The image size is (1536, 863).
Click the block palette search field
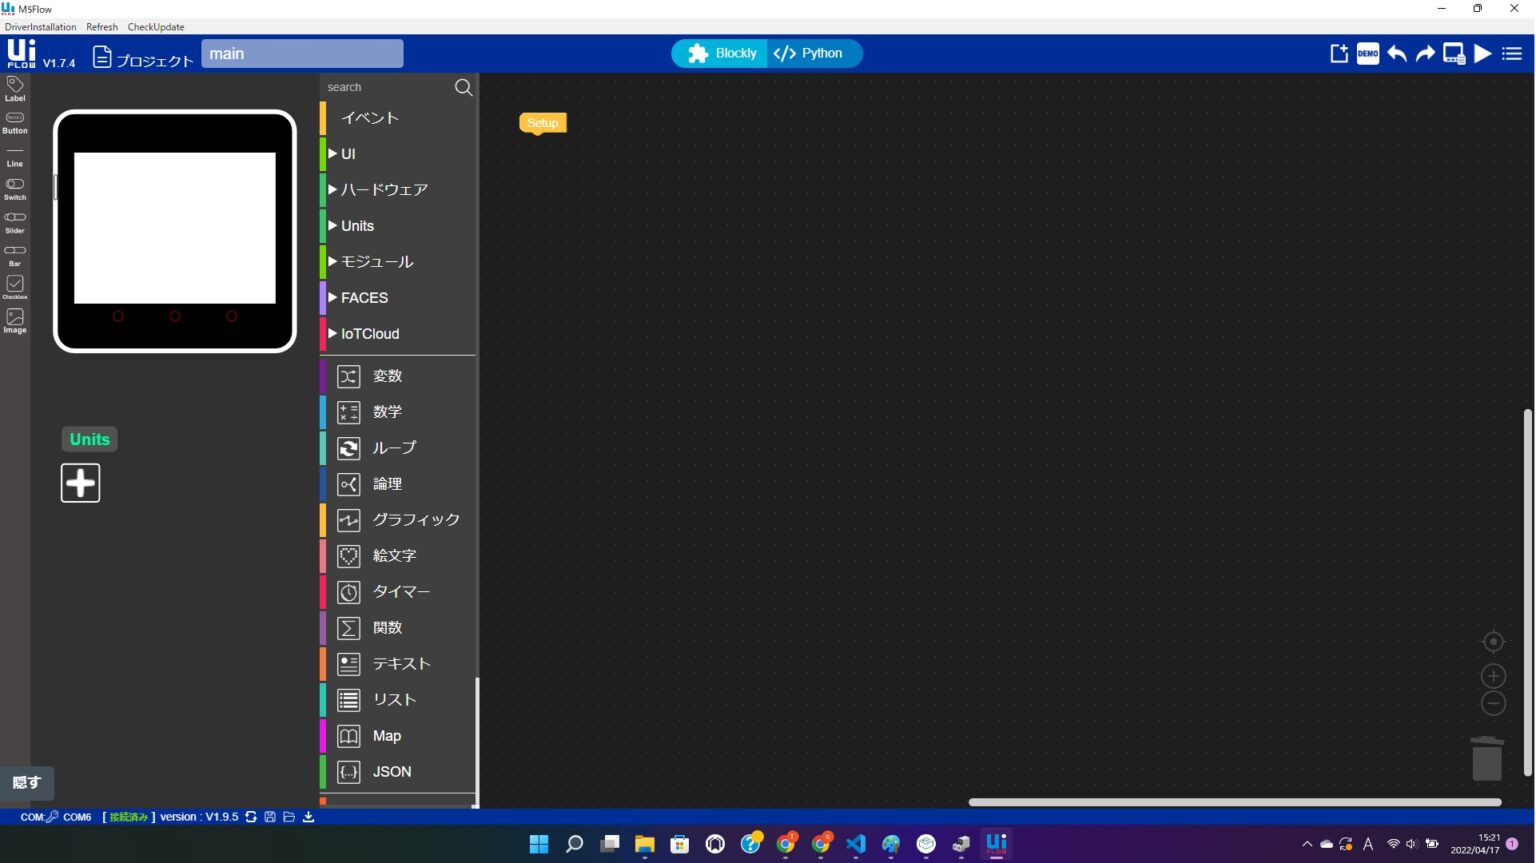coord(390,87)
